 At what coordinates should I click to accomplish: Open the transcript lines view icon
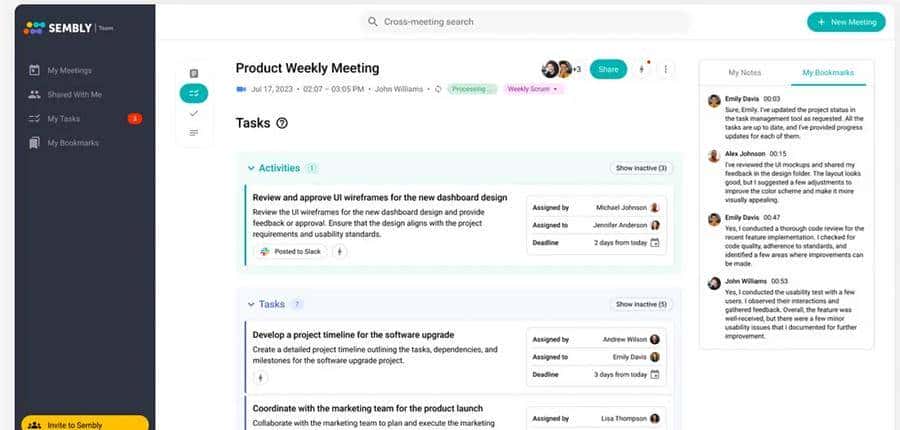pos(194,133)
